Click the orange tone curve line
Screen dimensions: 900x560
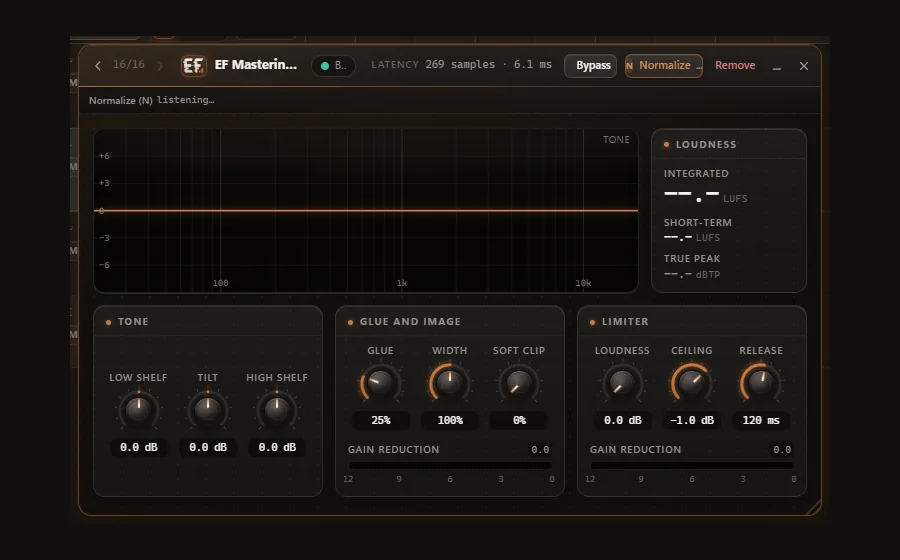[x=366, y=211]
